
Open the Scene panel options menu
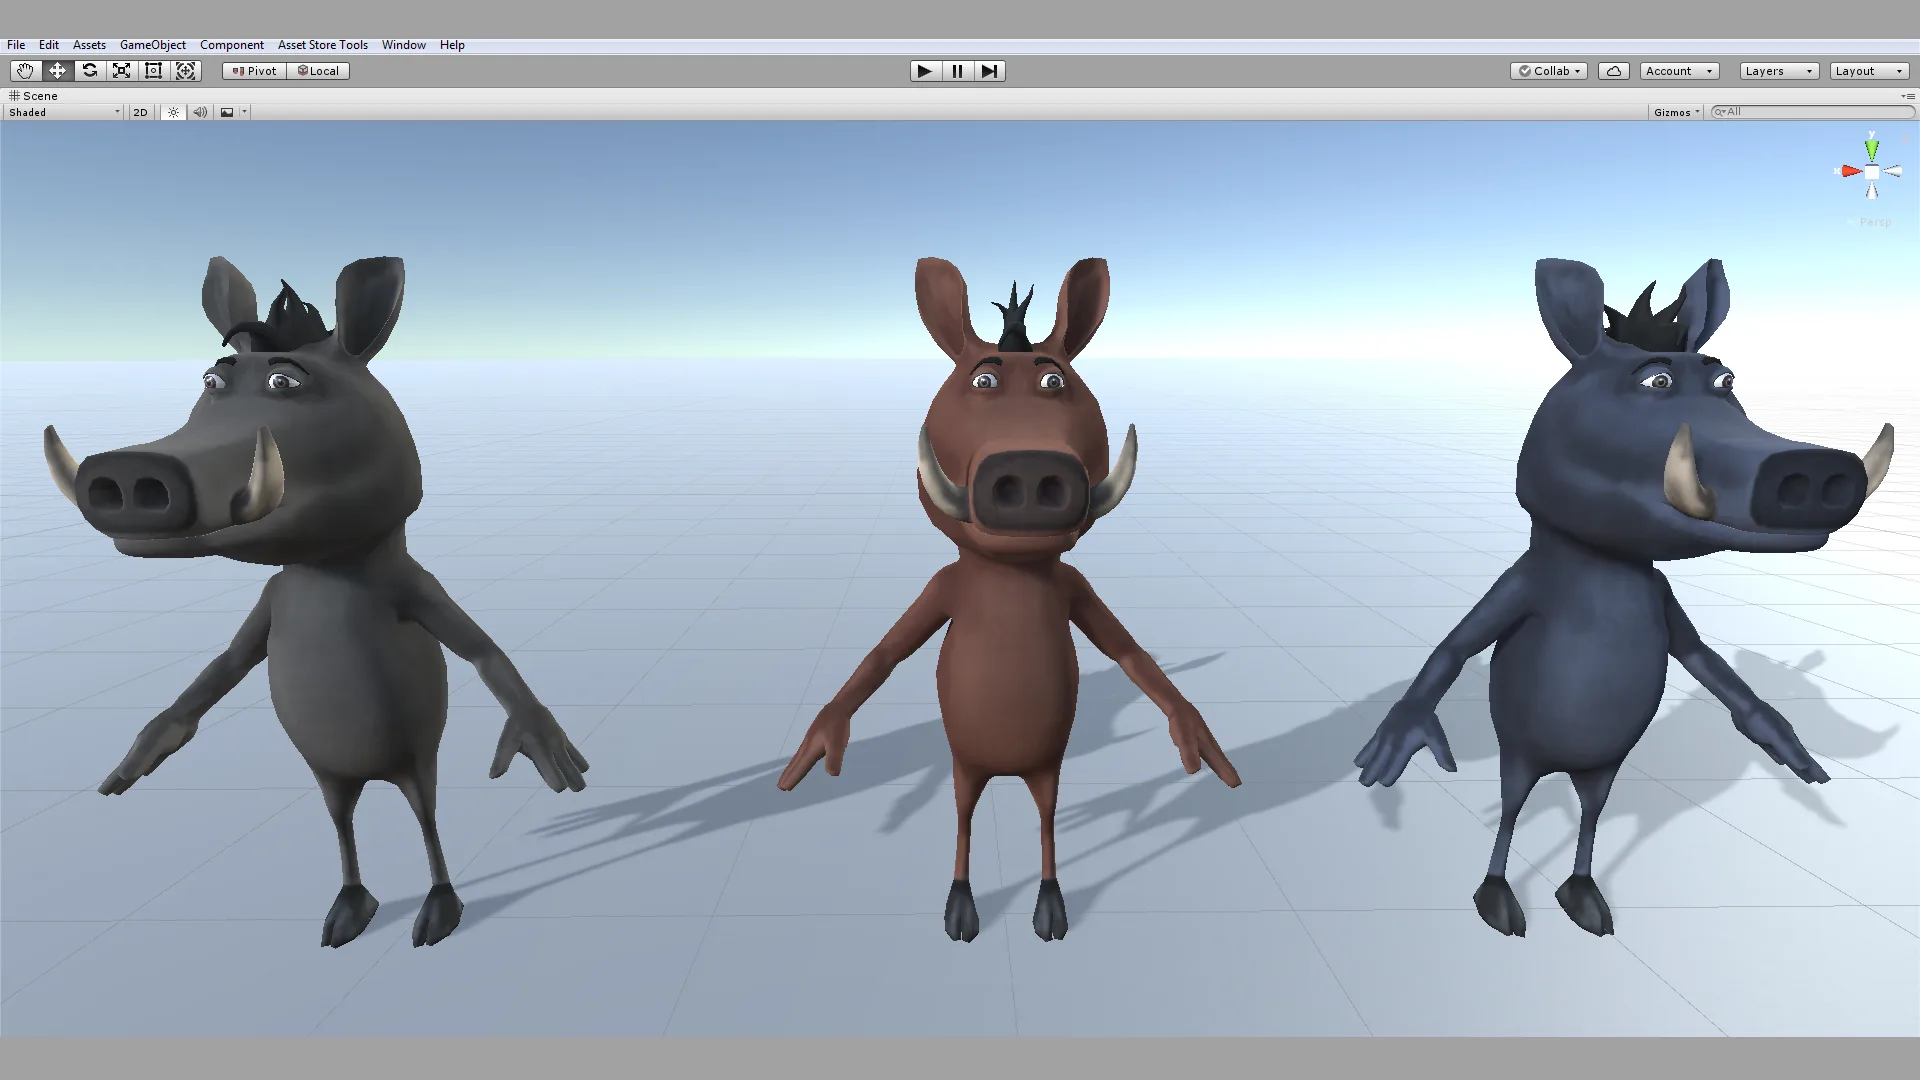click(x=1908, y=96)
